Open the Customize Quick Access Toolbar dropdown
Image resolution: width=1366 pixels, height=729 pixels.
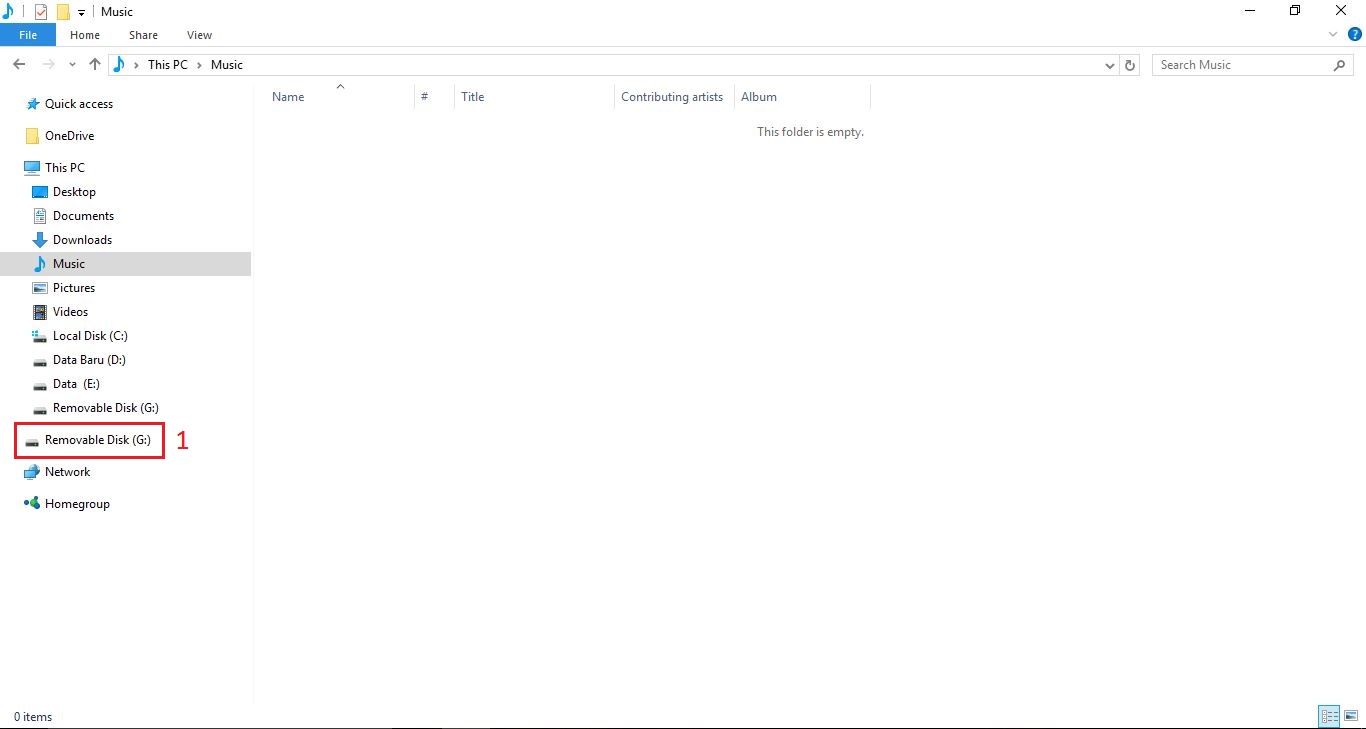[x=81, y=13]
